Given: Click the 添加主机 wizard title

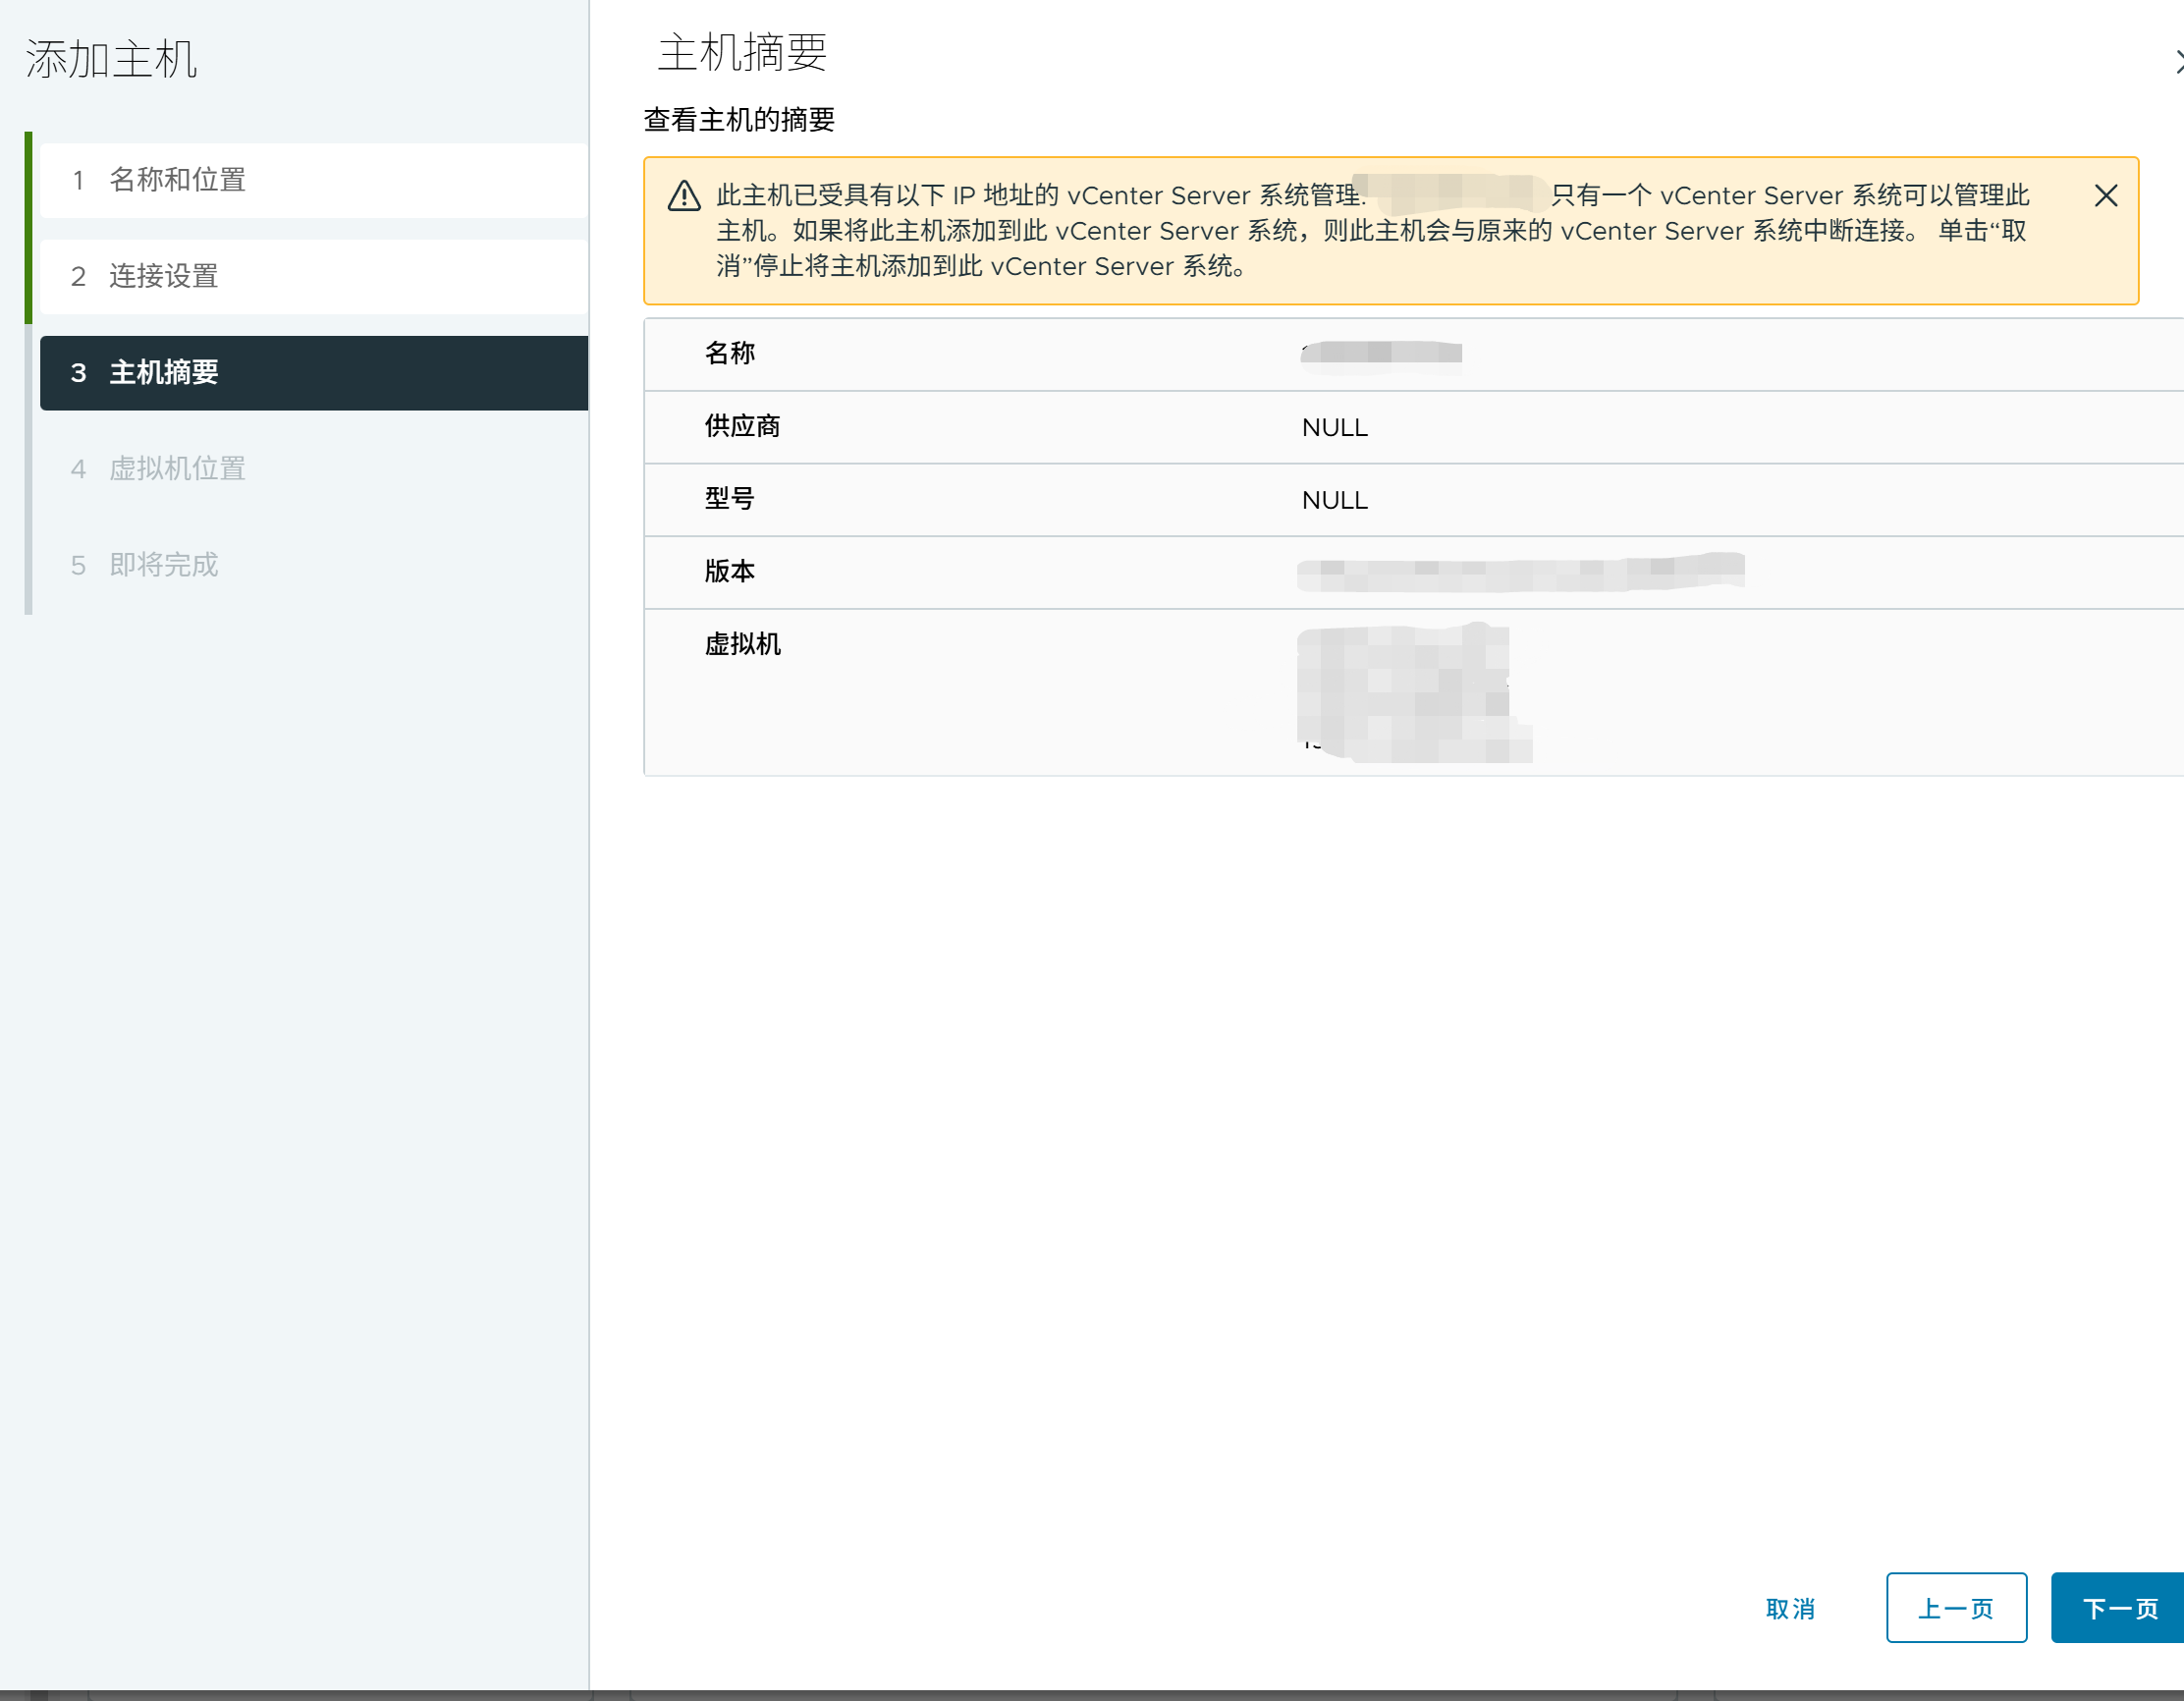Looking at the screenshot, I should pos(111,59).
